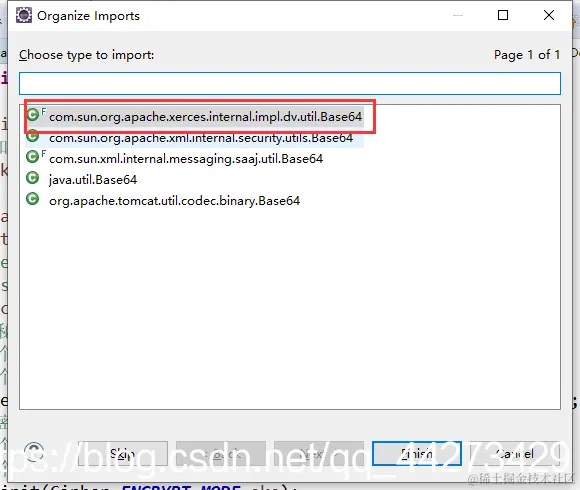The width and height of the screenshot is (580, 490).
Task: Maximize the Organize Imports dialog
Action: click(503, 15)
